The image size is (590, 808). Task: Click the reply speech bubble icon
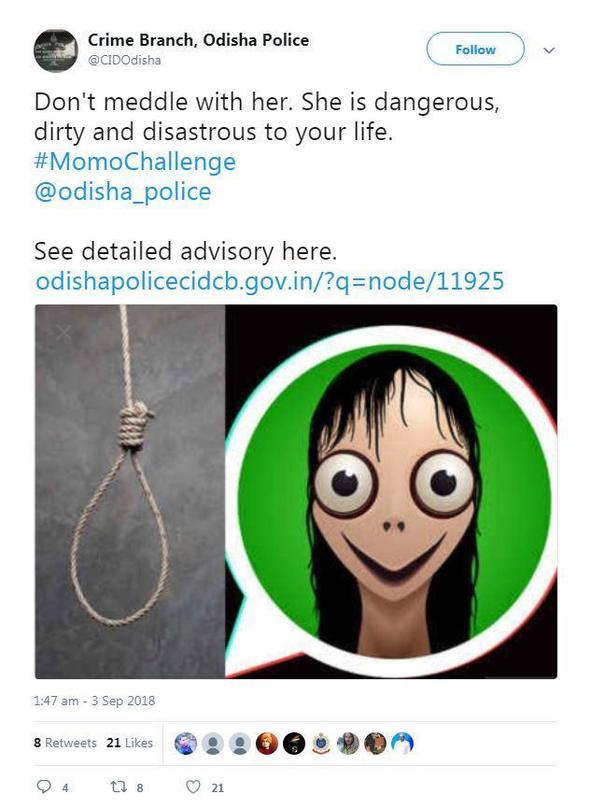click(x=44, y=786)
